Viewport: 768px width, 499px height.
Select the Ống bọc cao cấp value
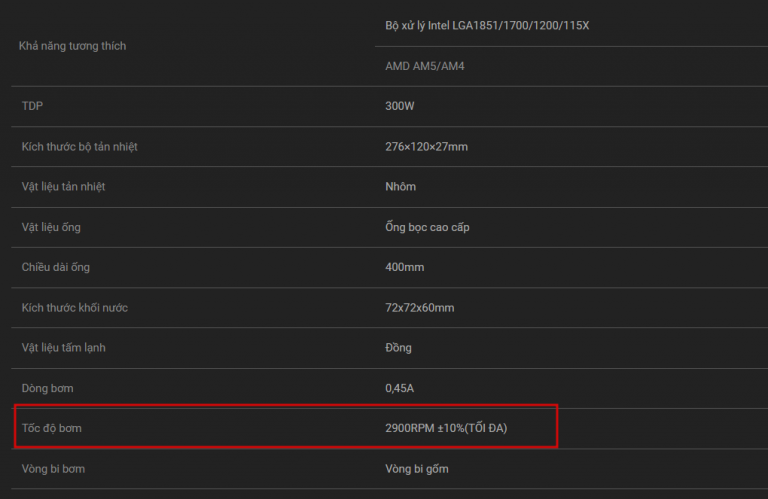(427, 227)
